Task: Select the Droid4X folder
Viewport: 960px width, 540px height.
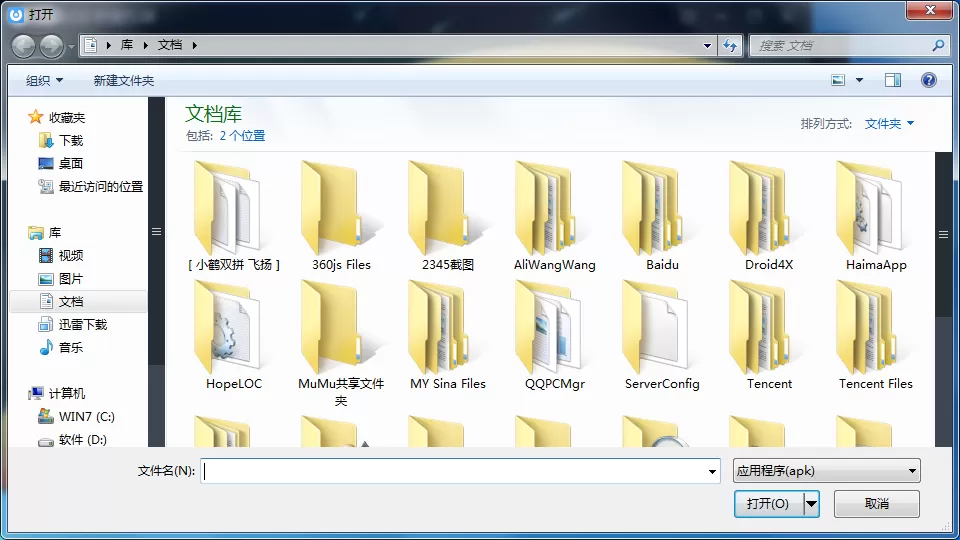Action: pos(769,216)
